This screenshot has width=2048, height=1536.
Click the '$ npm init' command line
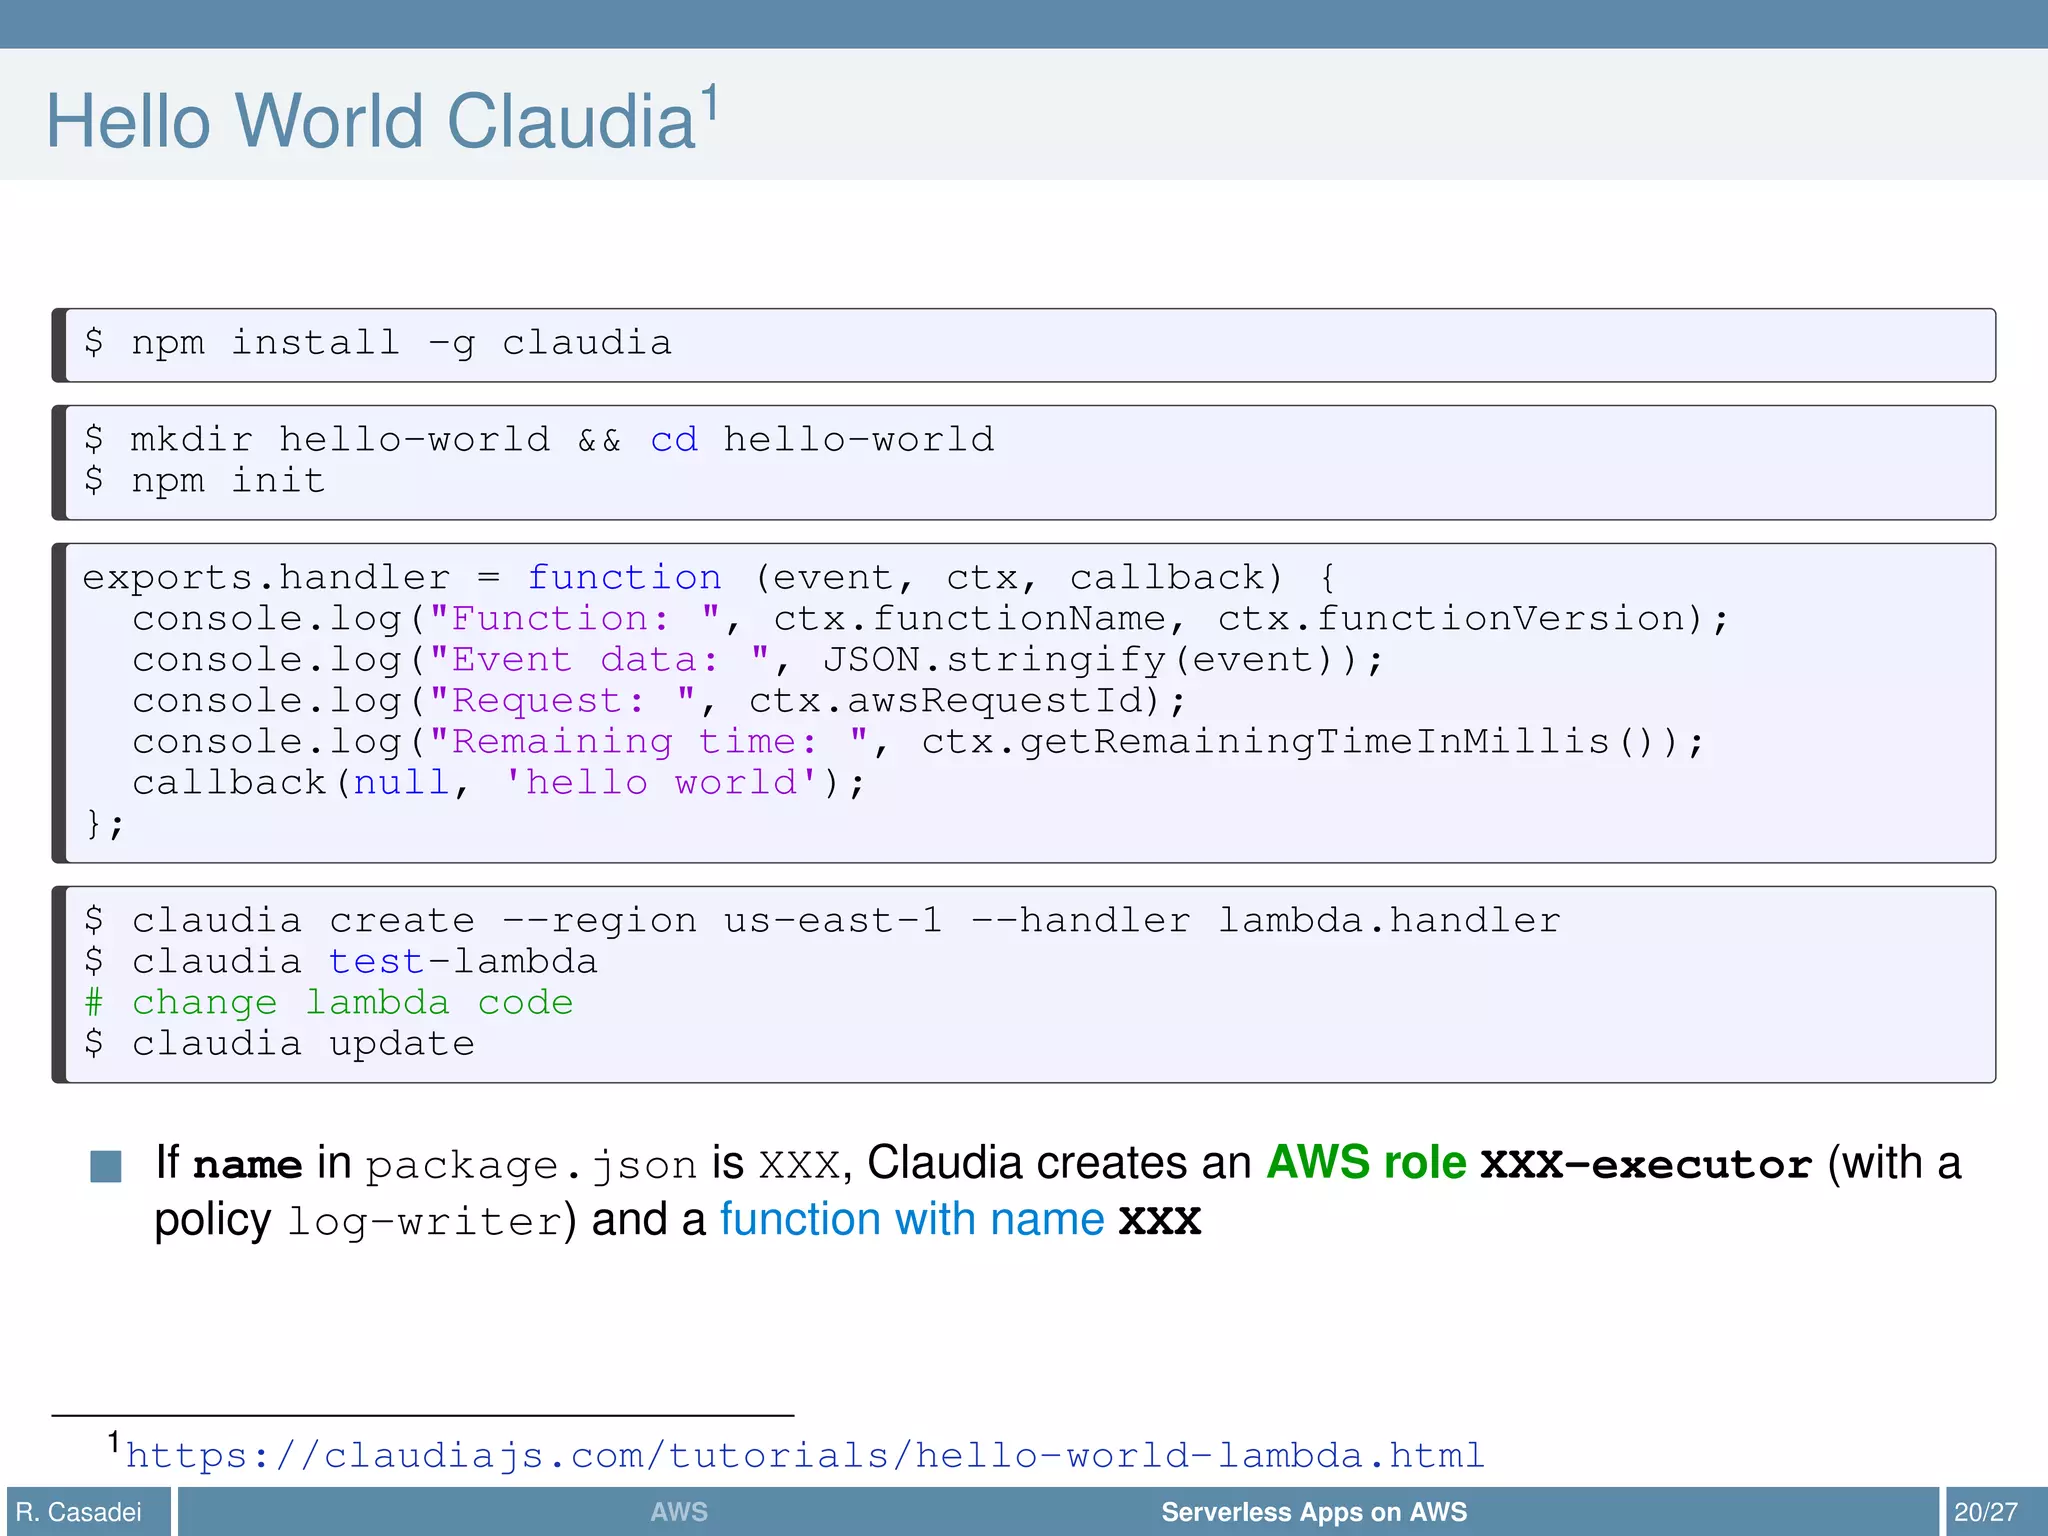204,480
